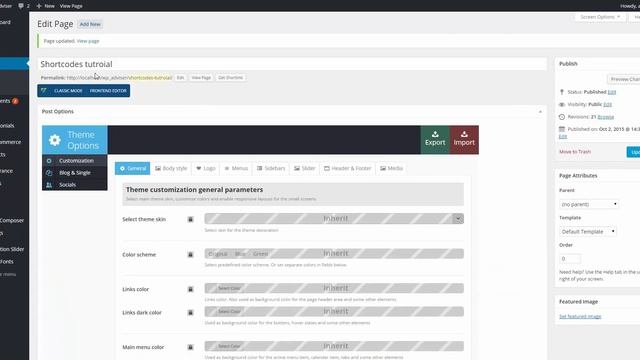
Task: Click View Page in admin bar
Action: coord(71,6)
